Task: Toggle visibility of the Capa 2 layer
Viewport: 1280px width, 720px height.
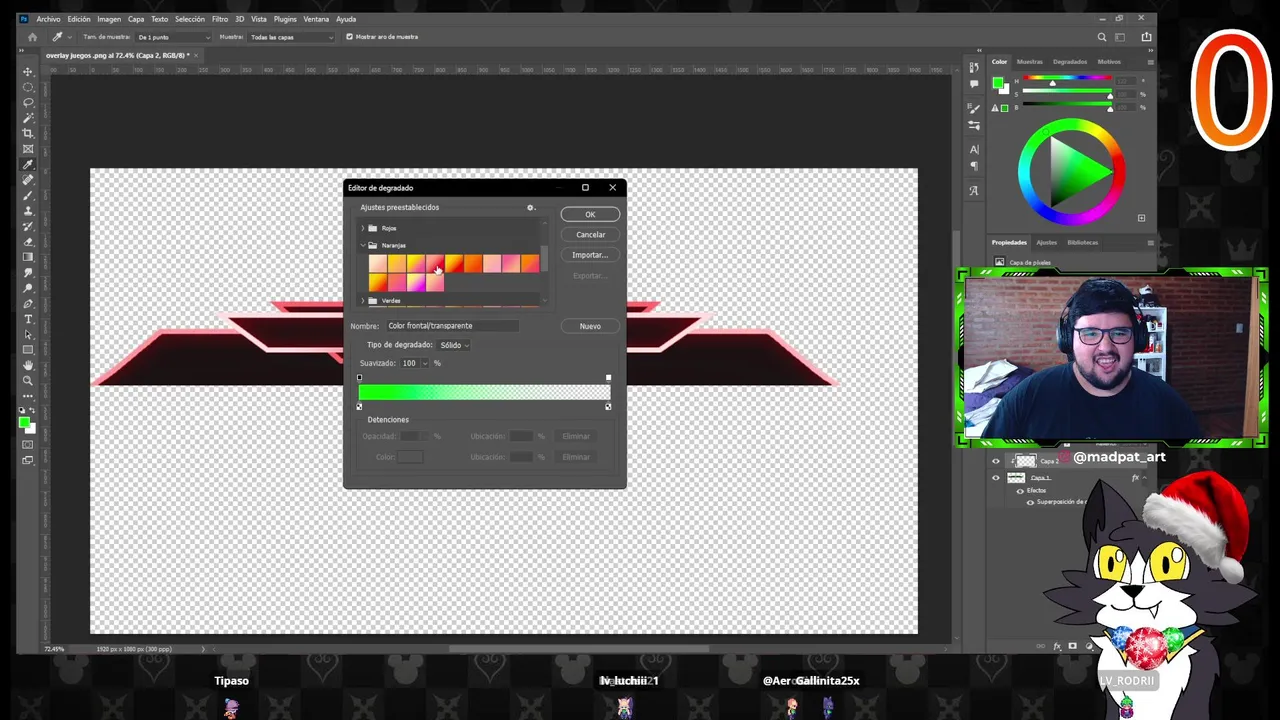Action: 995,461
